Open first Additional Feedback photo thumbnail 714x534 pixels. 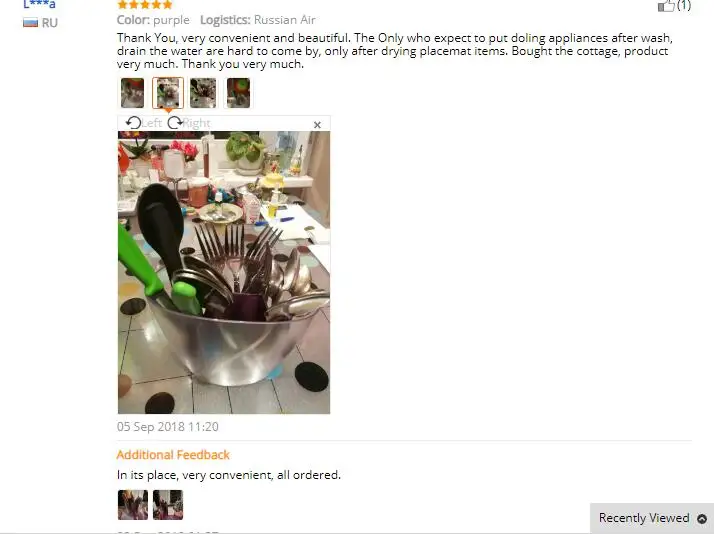click(x=133, y=505)
